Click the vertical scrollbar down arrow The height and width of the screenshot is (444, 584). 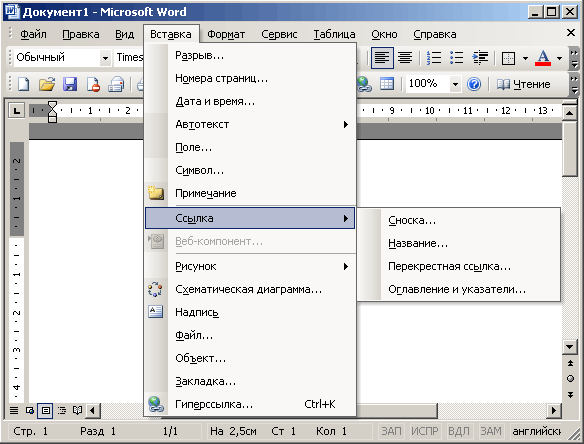(569, 347)
